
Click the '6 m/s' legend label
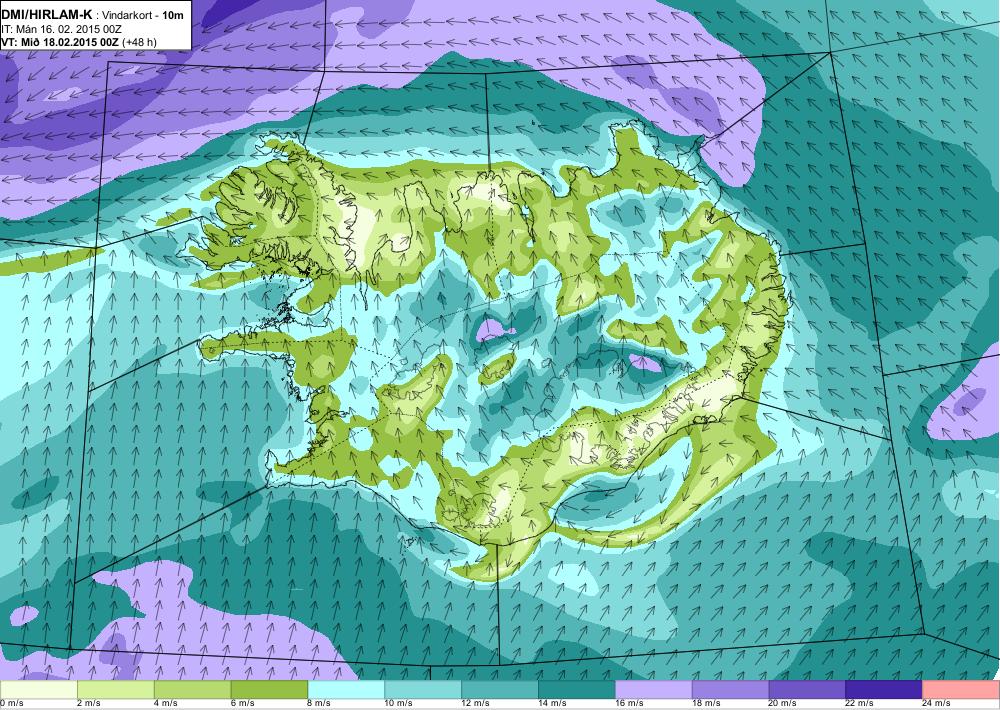coord(242,704)
